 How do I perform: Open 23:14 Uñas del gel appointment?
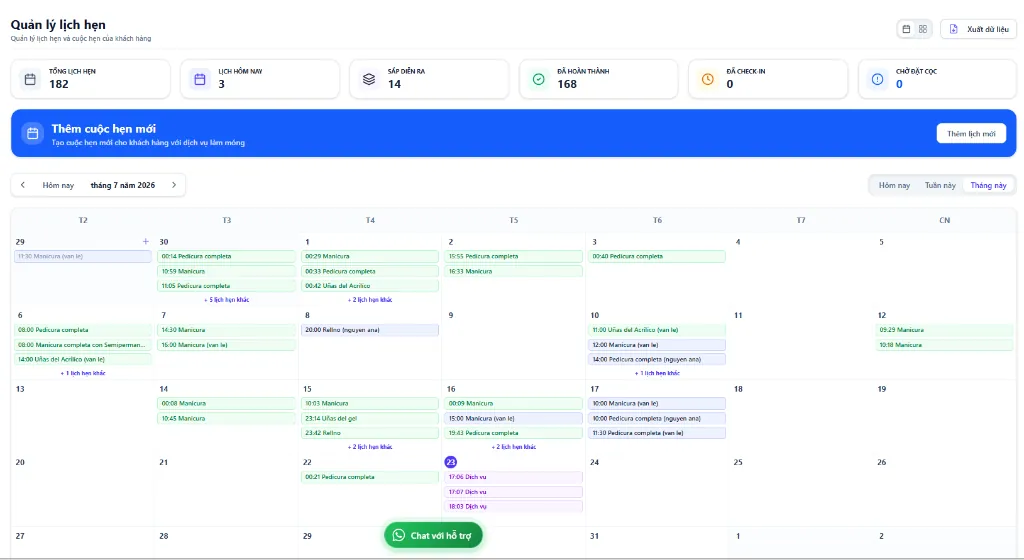pos(370,418)
